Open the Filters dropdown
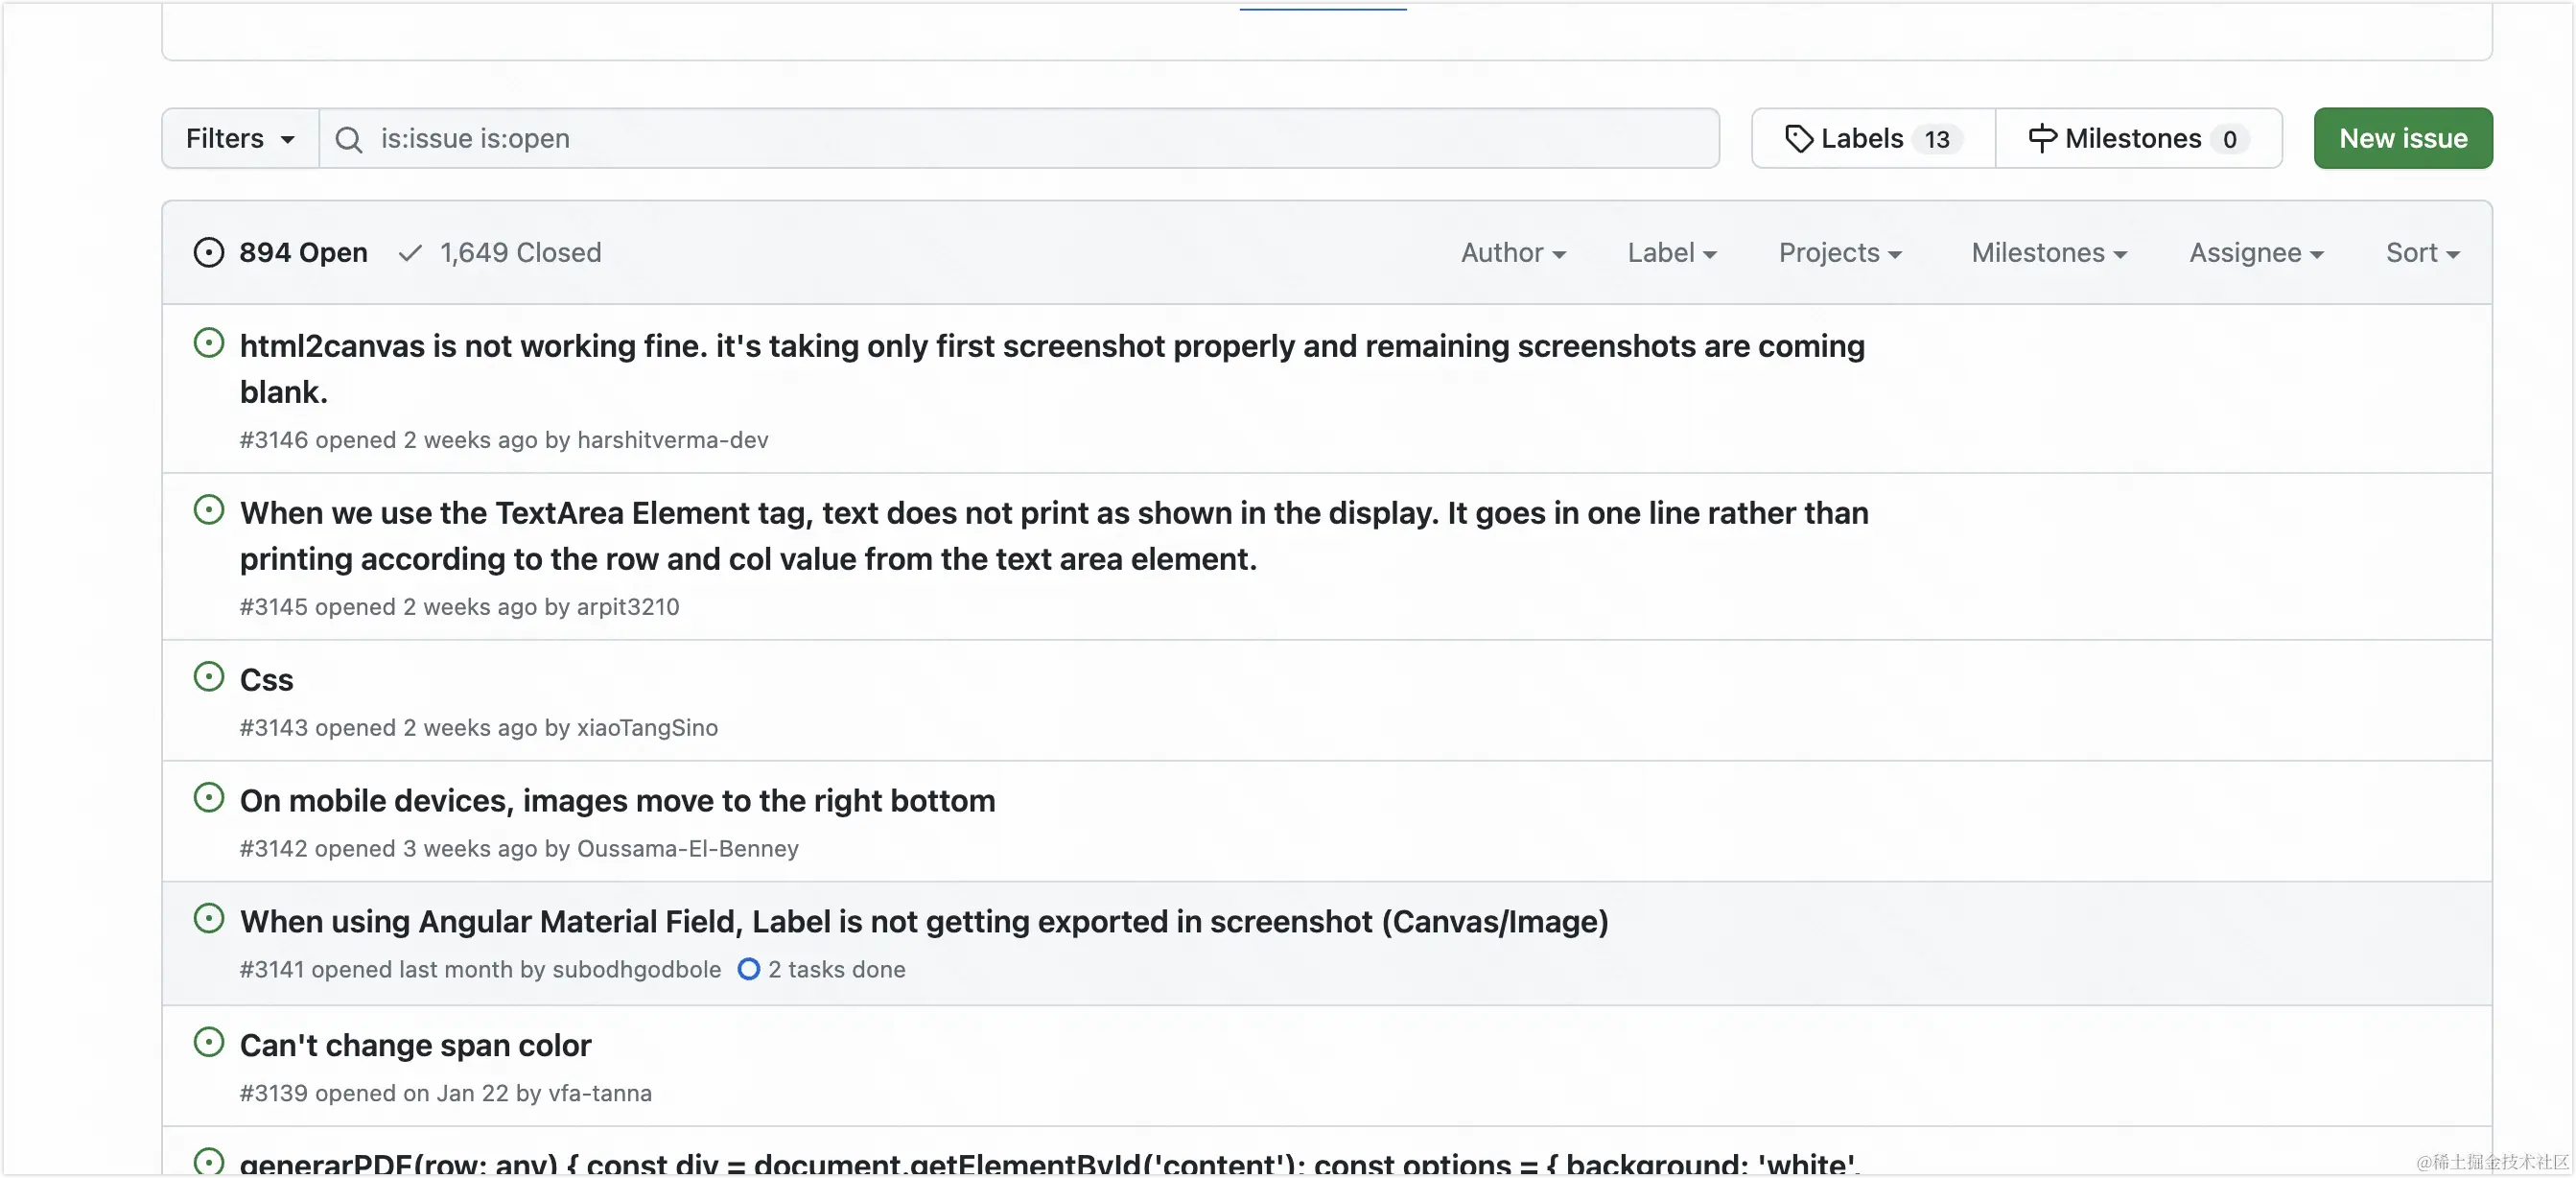The width and height of the screenshot is (2576, 1178). pyautogui.click(x=240, y=139)
